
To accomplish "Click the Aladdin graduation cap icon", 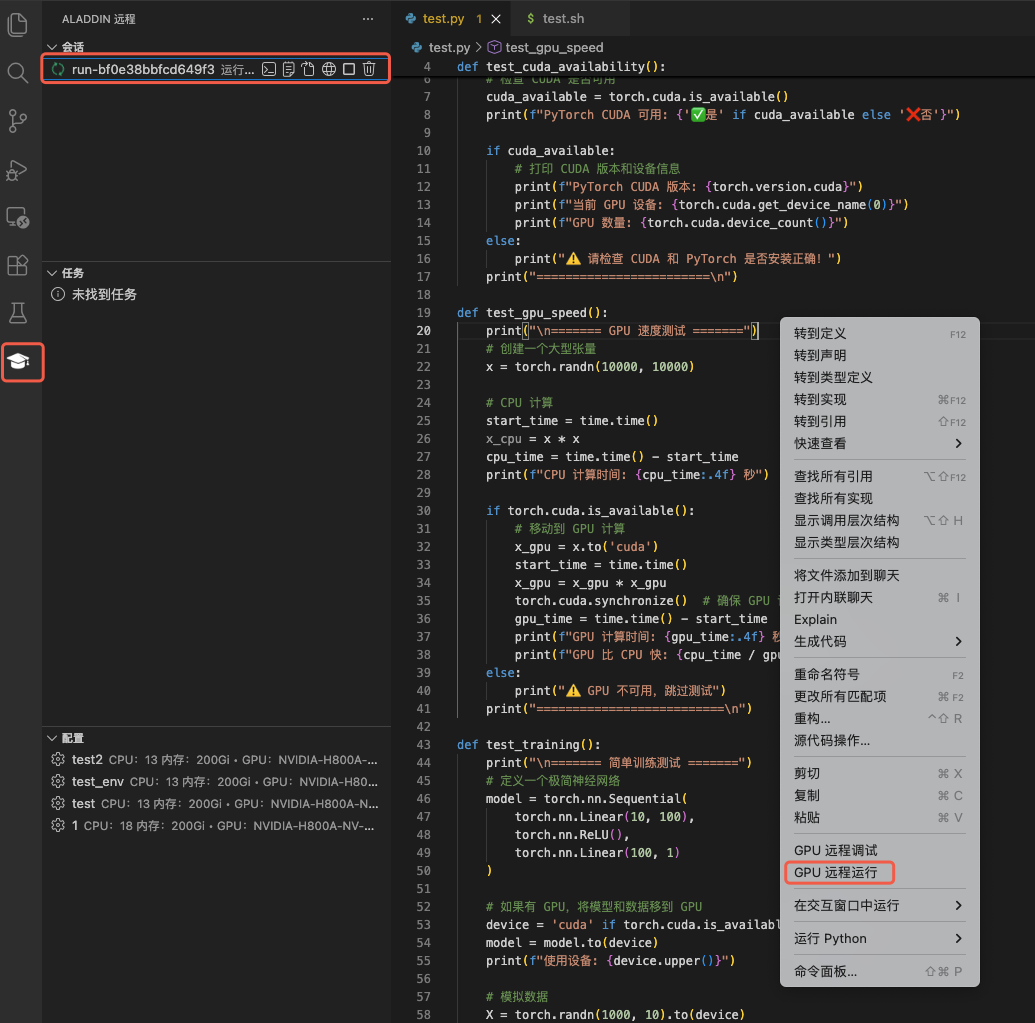I will (19, 361).
